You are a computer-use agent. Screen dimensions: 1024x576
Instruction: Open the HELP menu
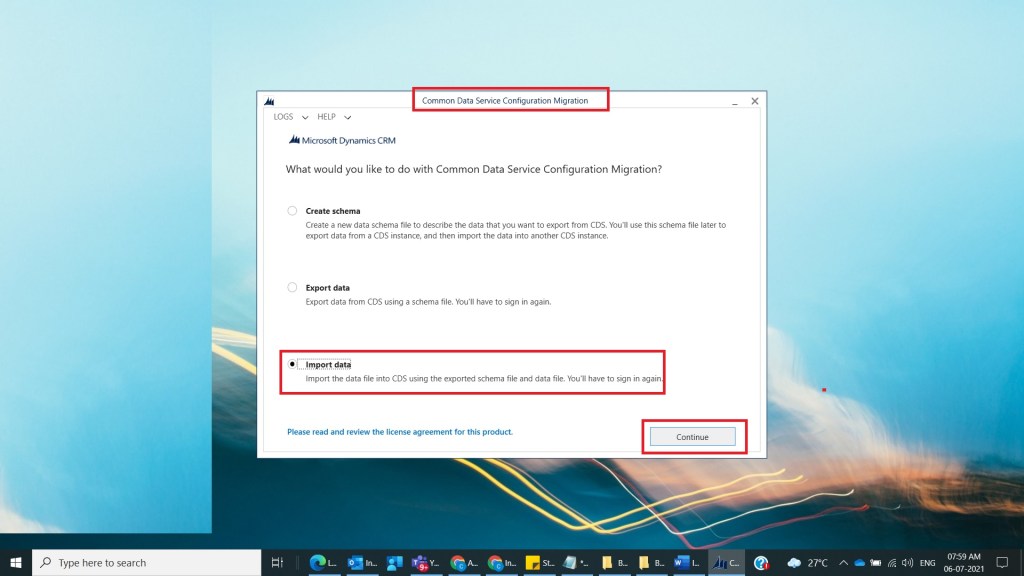[326, 117]
